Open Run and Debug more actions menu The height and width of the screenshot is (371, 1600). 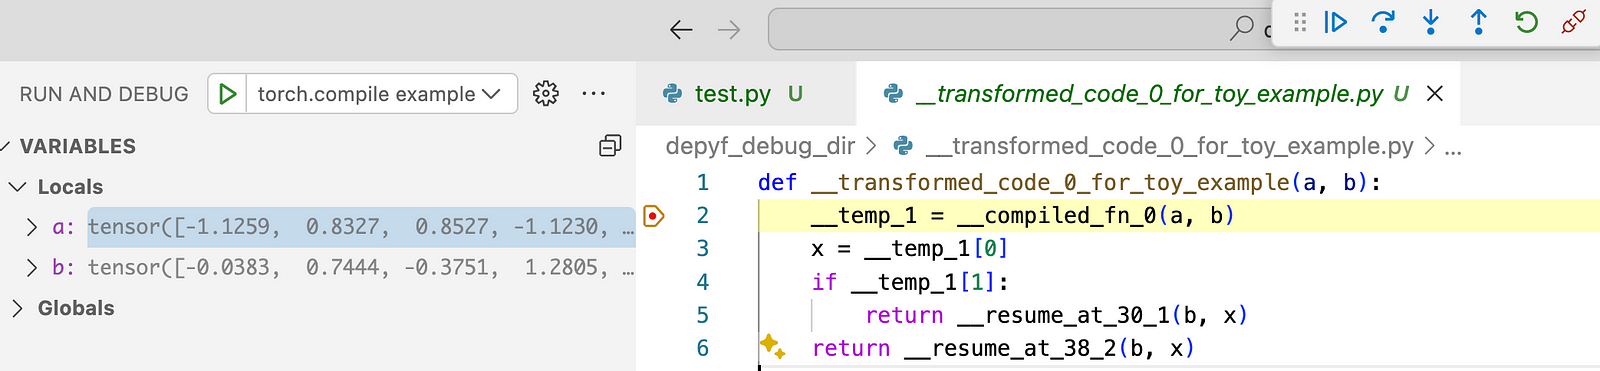pyautogui.click(x=594, y=94)
